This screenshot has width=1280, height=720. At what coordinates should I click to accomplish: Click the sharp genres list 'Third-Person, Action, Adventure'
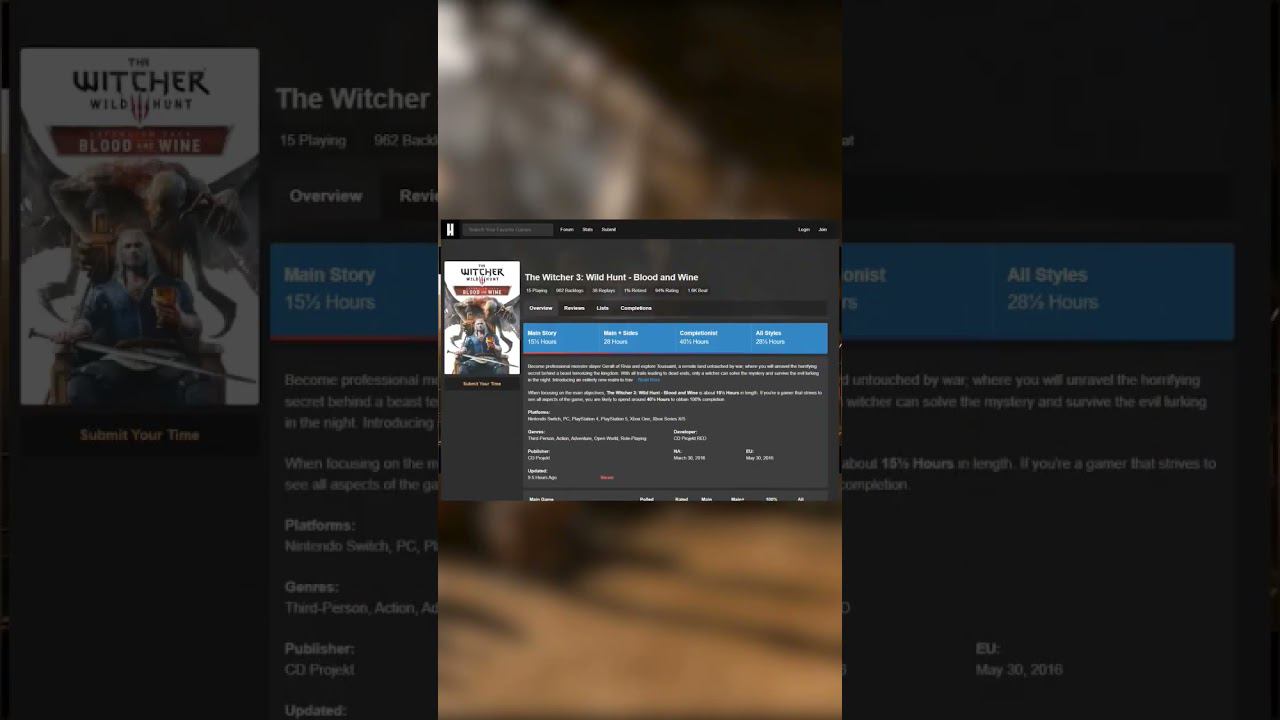pyautogui.click(x=587, y=438)
